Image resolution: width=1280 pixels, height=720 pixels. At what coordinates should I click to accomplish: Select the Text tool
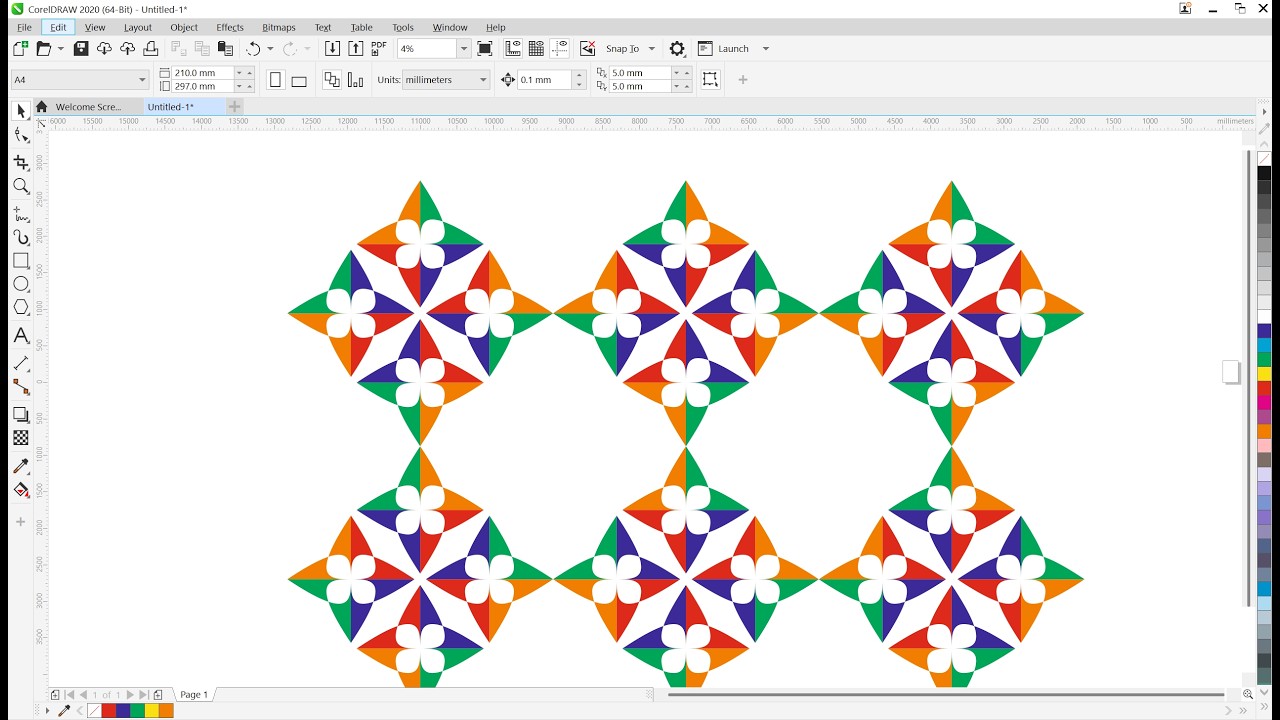[21, 336]
